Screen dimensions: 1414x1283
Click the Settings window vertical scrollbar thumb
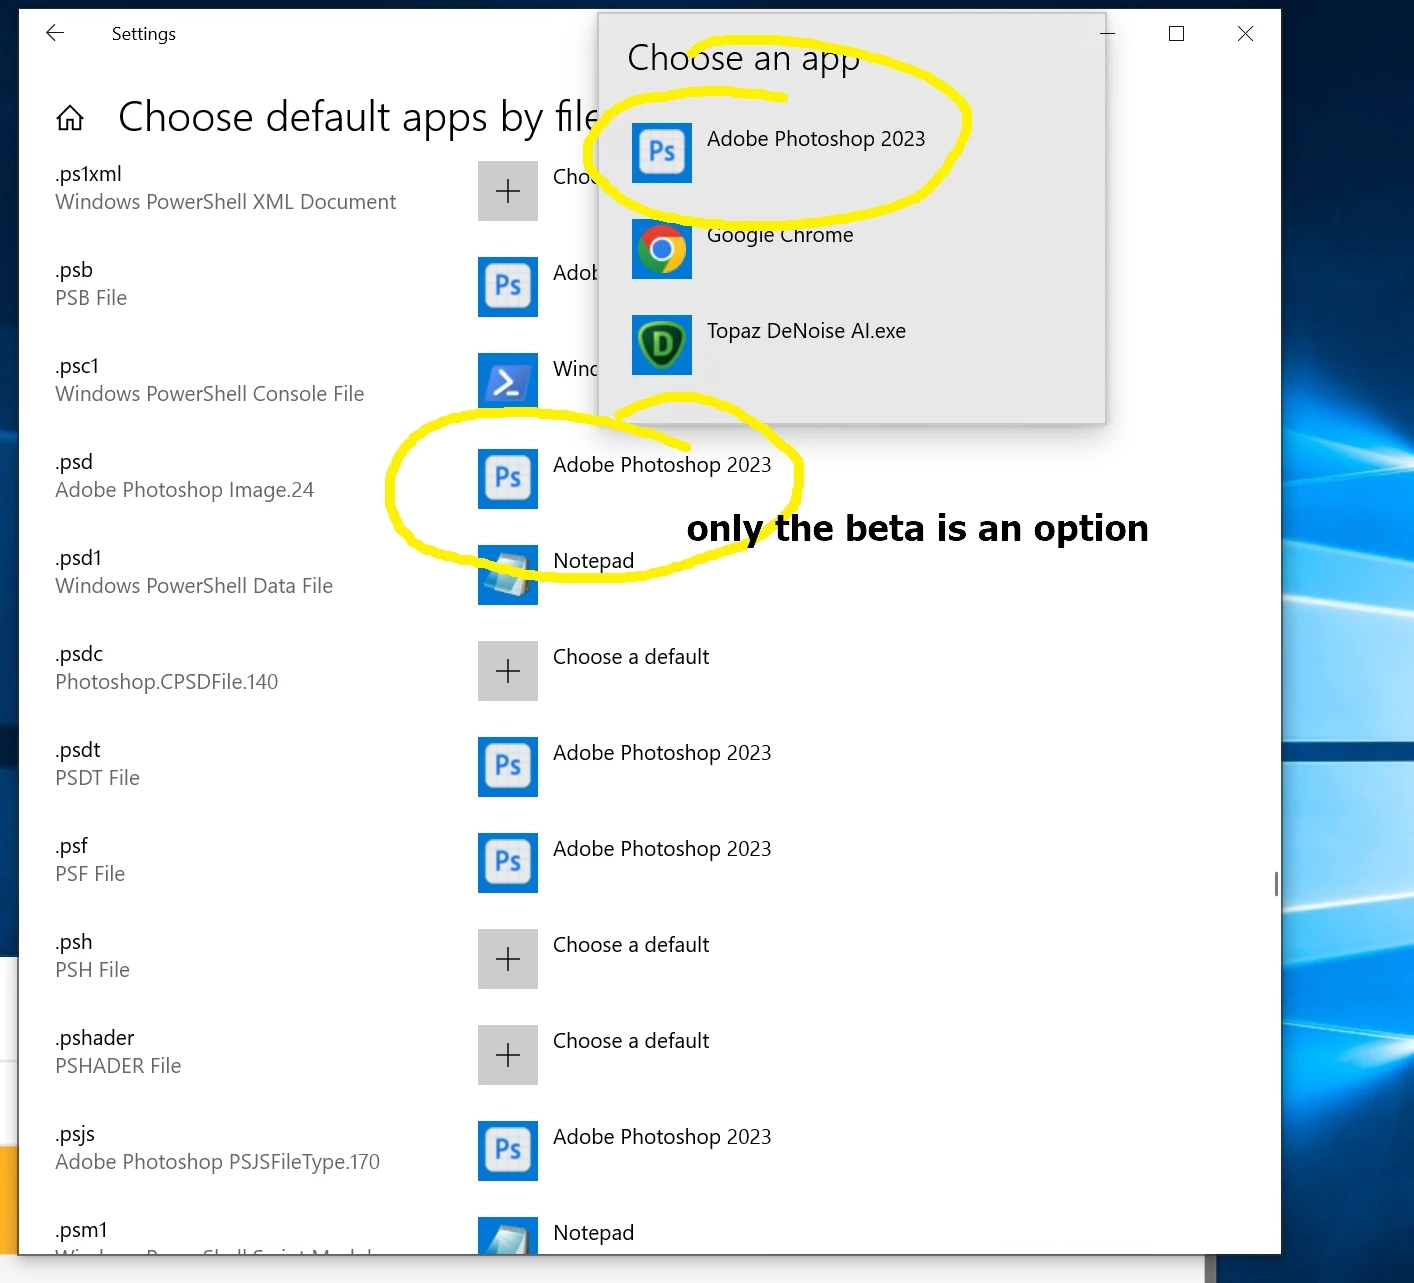pyautogui.click(x=1276, y=884)
